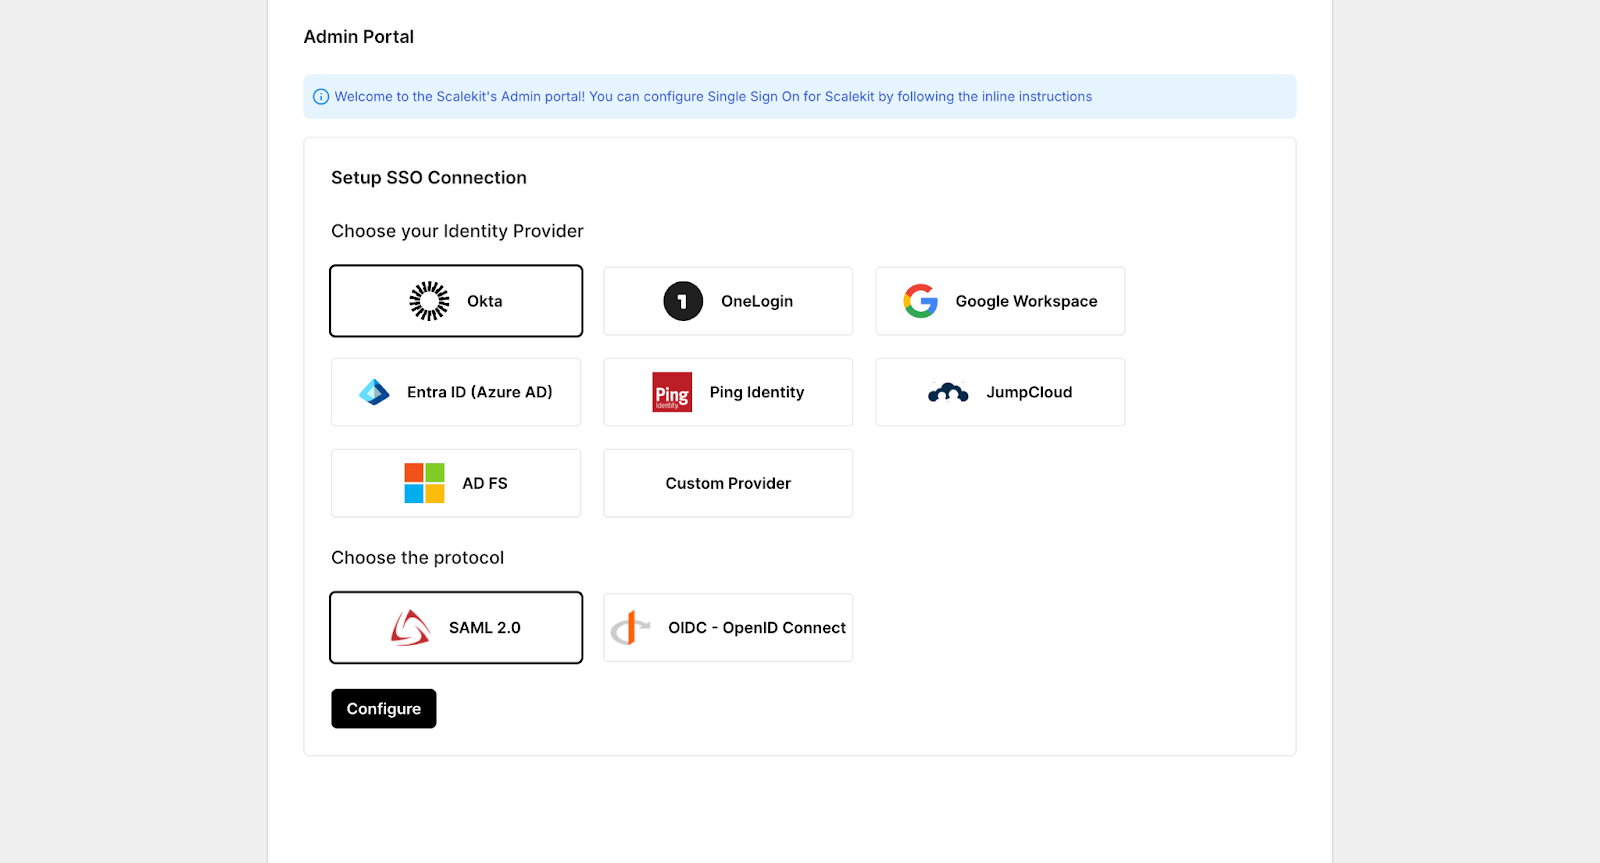Click the red Ping Identity logo icon
The height and width of the screenshot is (863, 1600).
click(672, 392)
